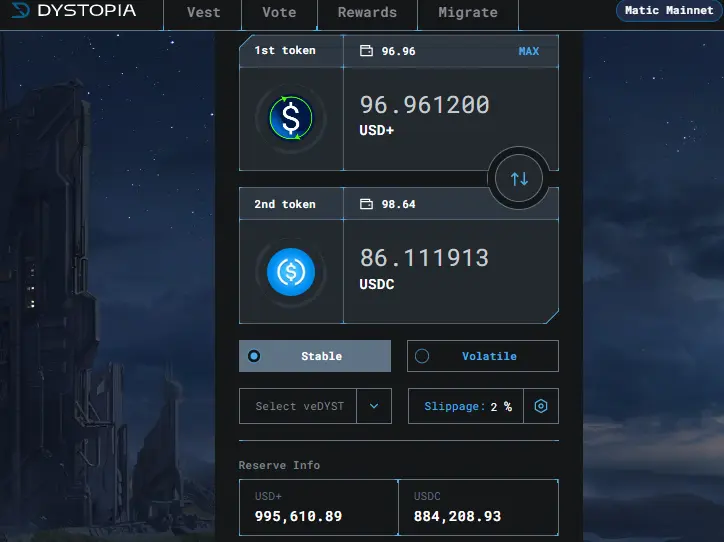Click the wallet icon beside 98.64
The image size is (724, 542).
coord(366,204)
